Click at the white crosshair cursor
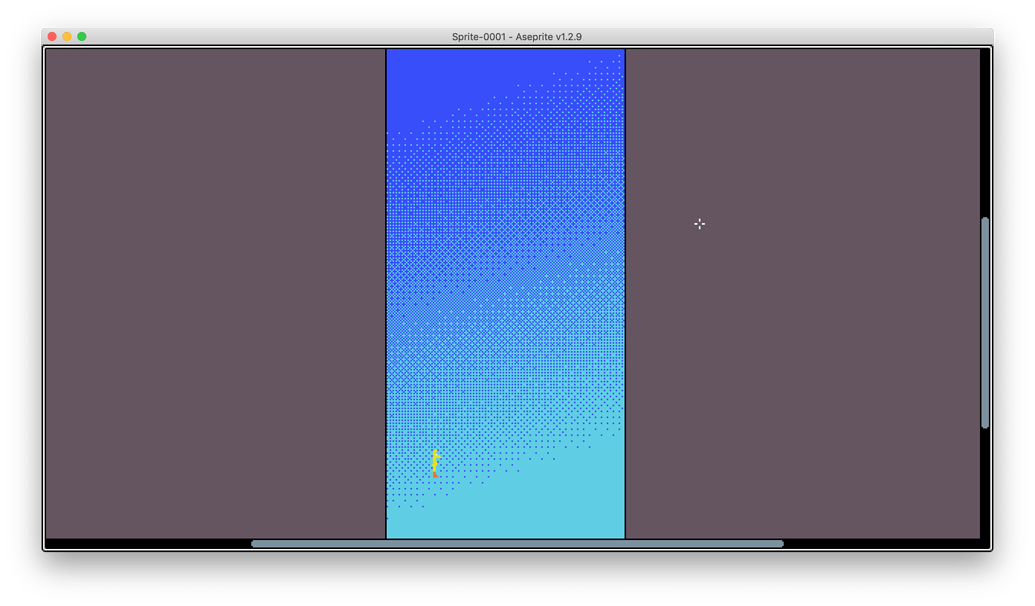1035x606 pixels. 699,224
